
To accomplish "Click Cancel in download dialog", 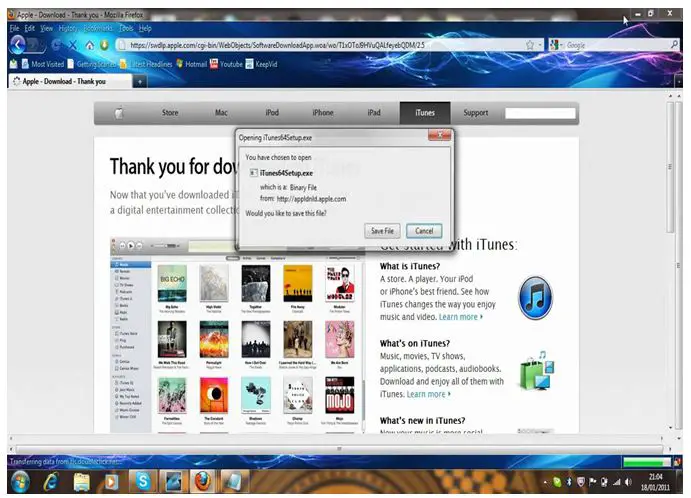I will click(x=424, y=231).
